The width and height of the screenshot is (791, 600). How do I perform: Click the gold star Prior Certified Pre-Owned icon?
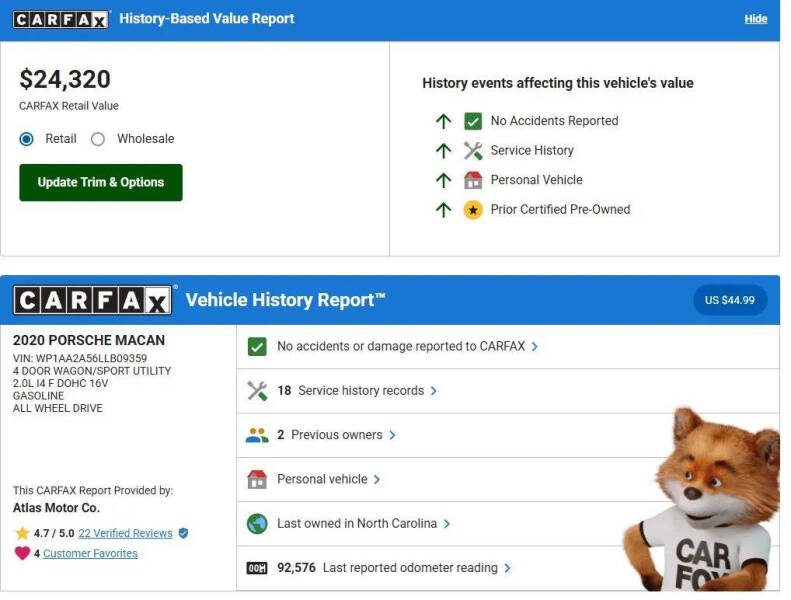click(473, 210)
